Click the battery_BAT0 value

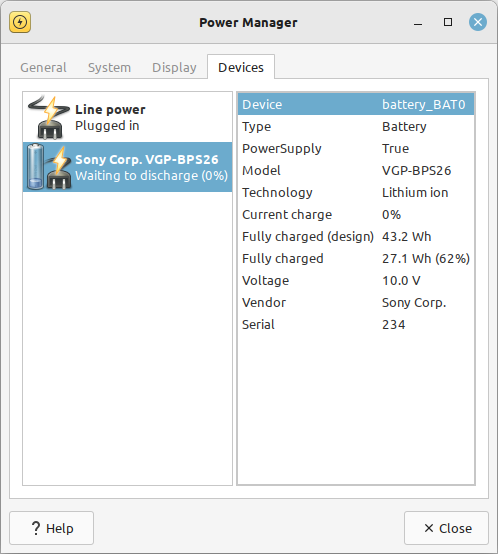[x=423, y=105]
